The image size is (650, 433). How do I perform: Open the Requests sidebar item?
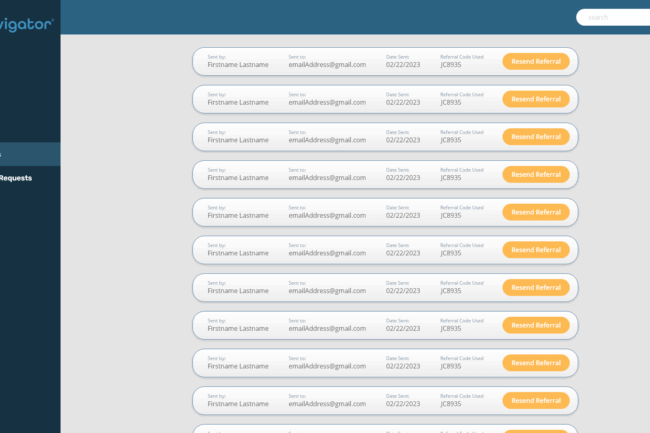17,178
